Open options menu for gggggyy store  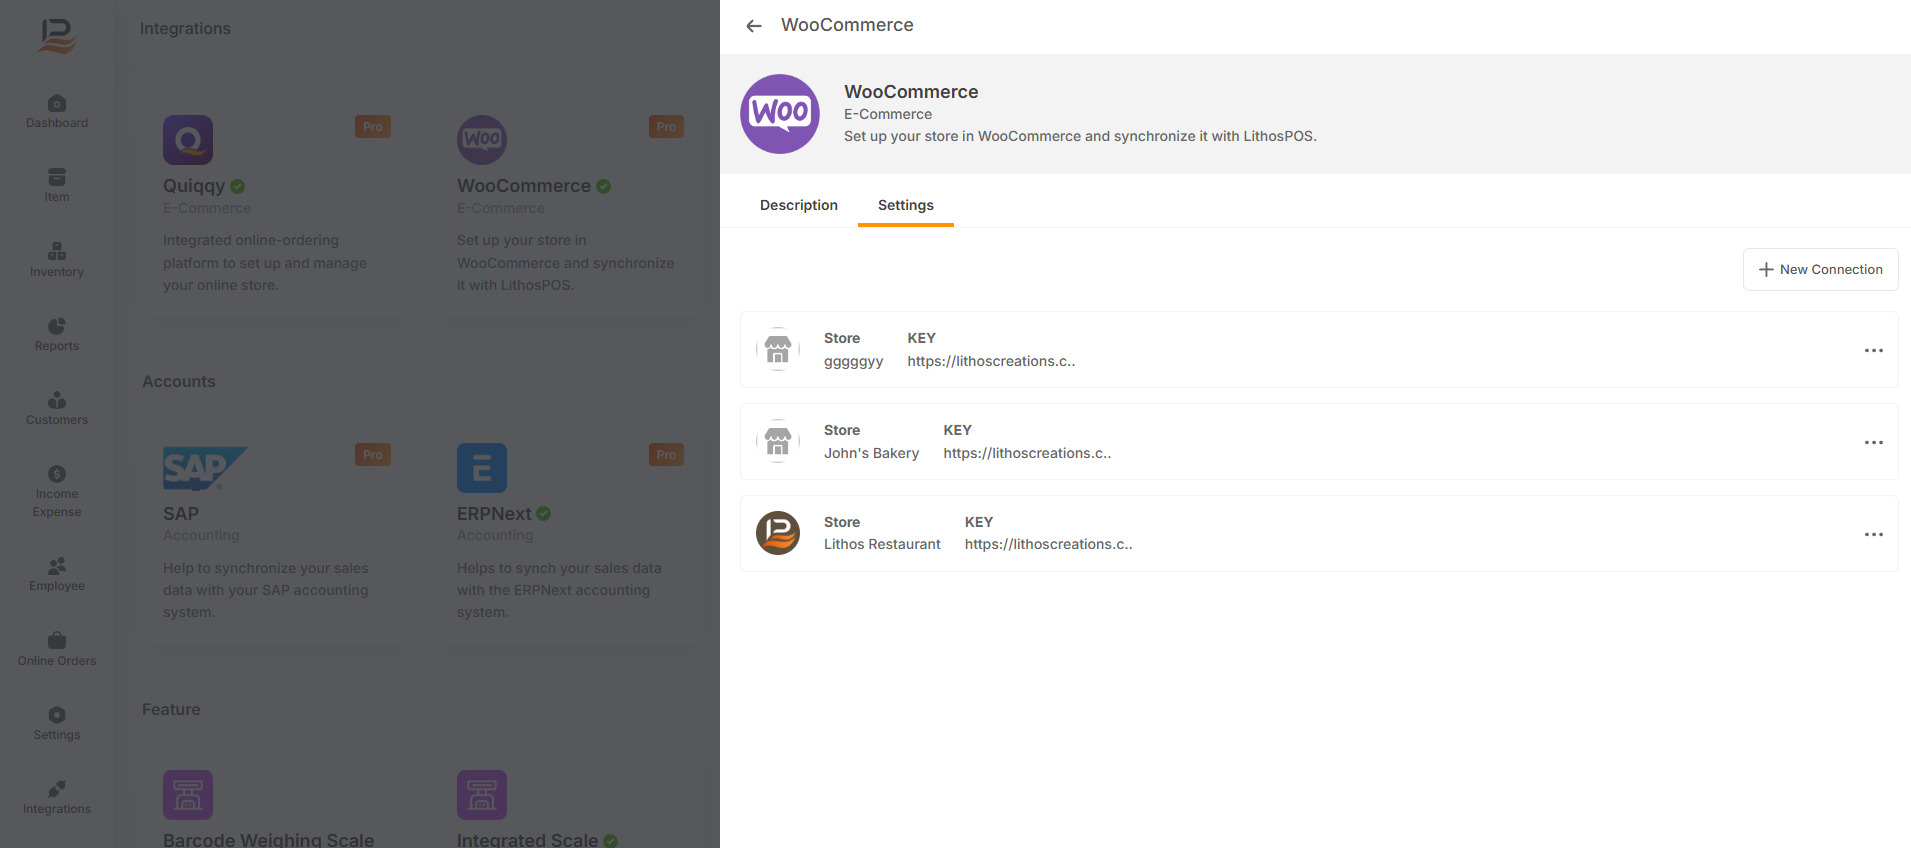(1873, 351)
